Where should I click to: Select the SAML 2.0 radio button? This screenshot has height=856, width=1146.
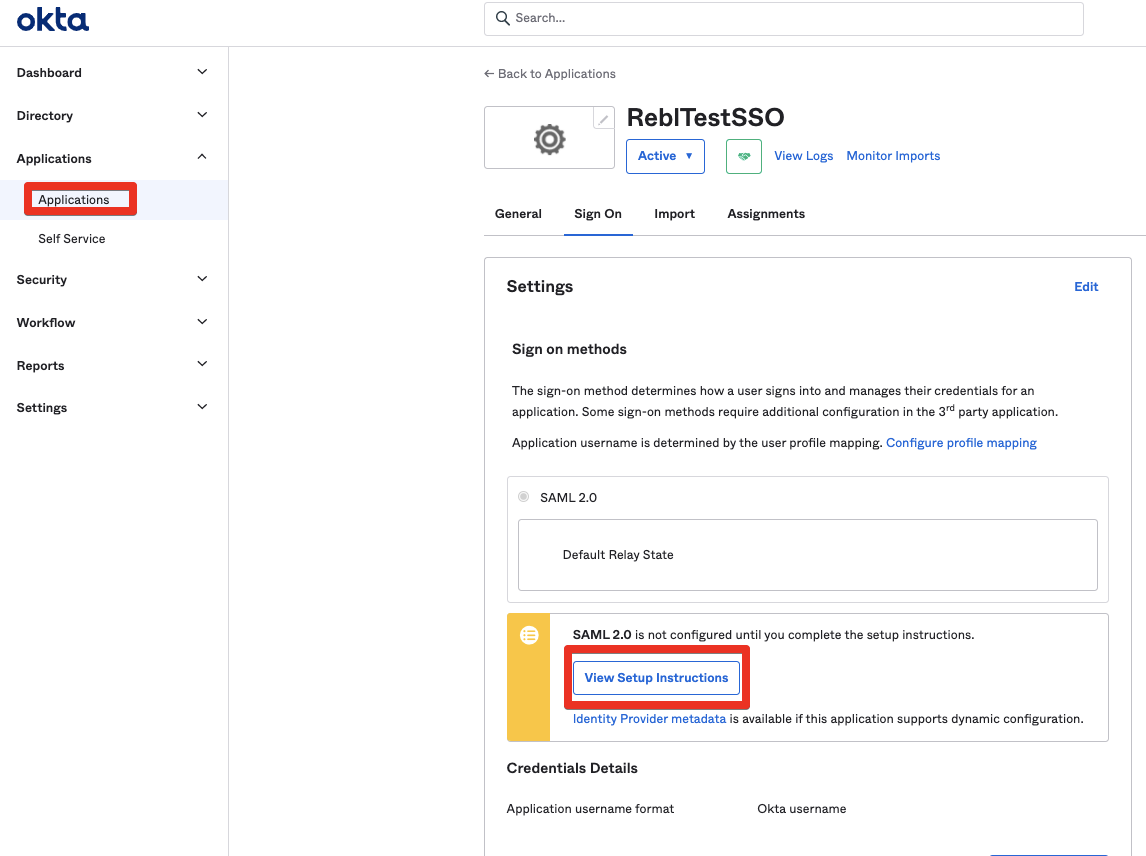coord(524,497)
